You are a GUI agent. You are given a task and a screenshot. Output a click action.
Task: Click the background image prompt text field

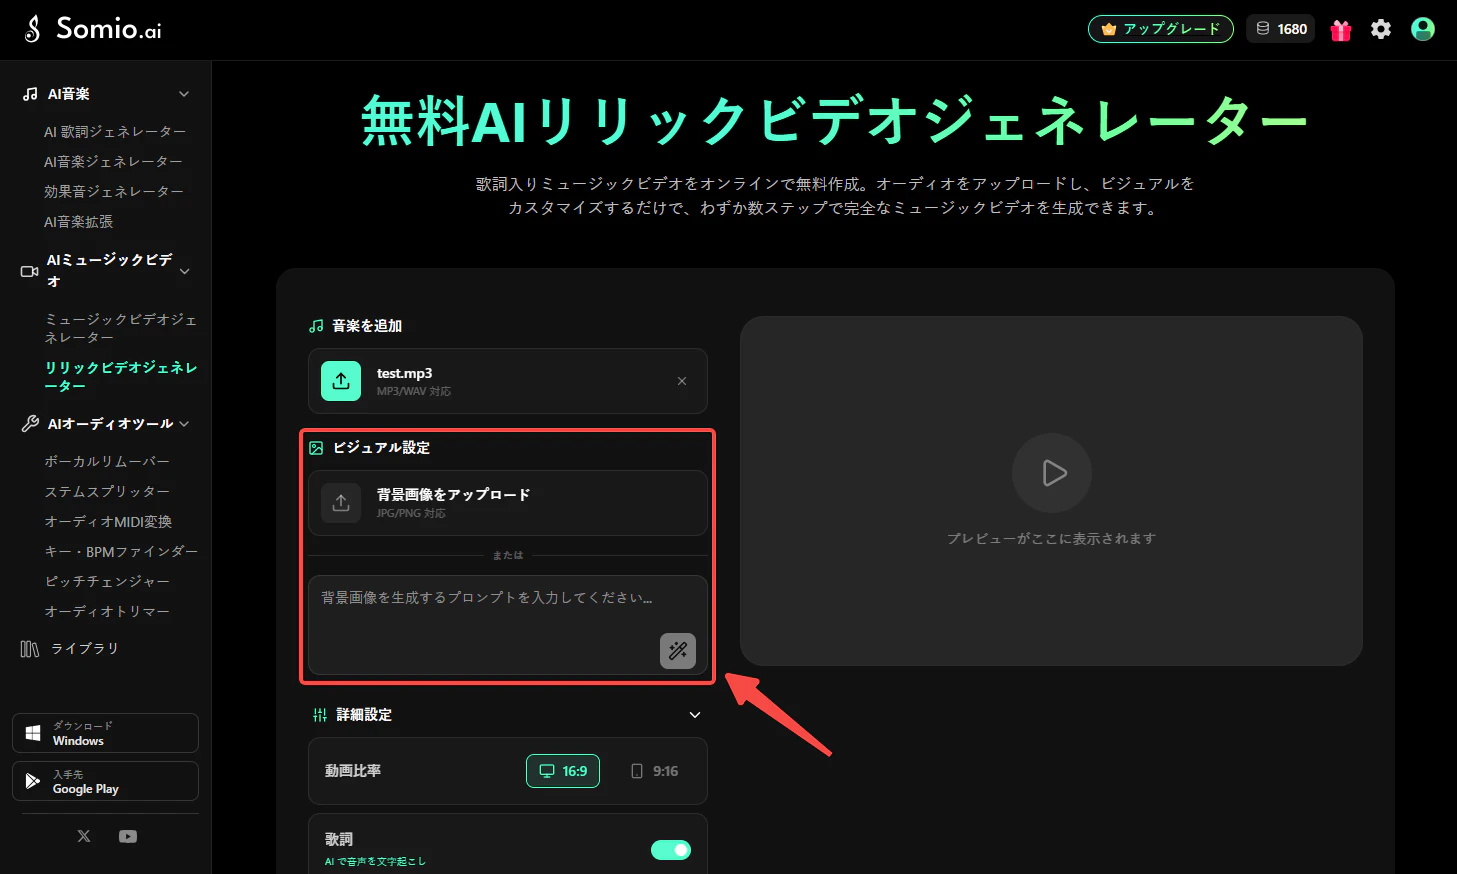(x=508, y=625)
